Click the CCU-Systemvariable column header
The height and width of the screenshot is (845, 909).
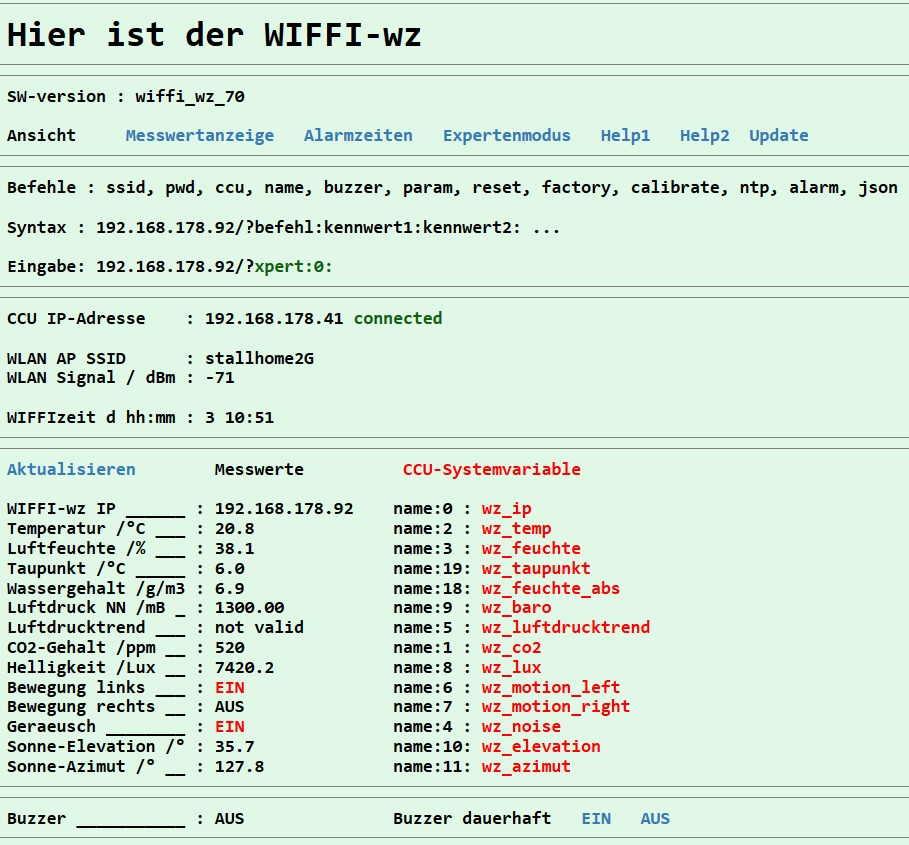492,469
